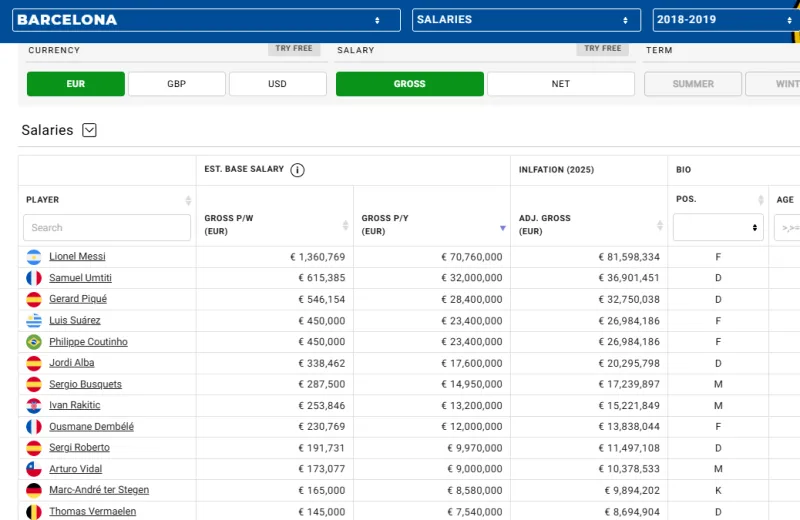800x520 pixels.
Task: Click Busquets' adjusted gross € 17,239,897
Action: 629,384
